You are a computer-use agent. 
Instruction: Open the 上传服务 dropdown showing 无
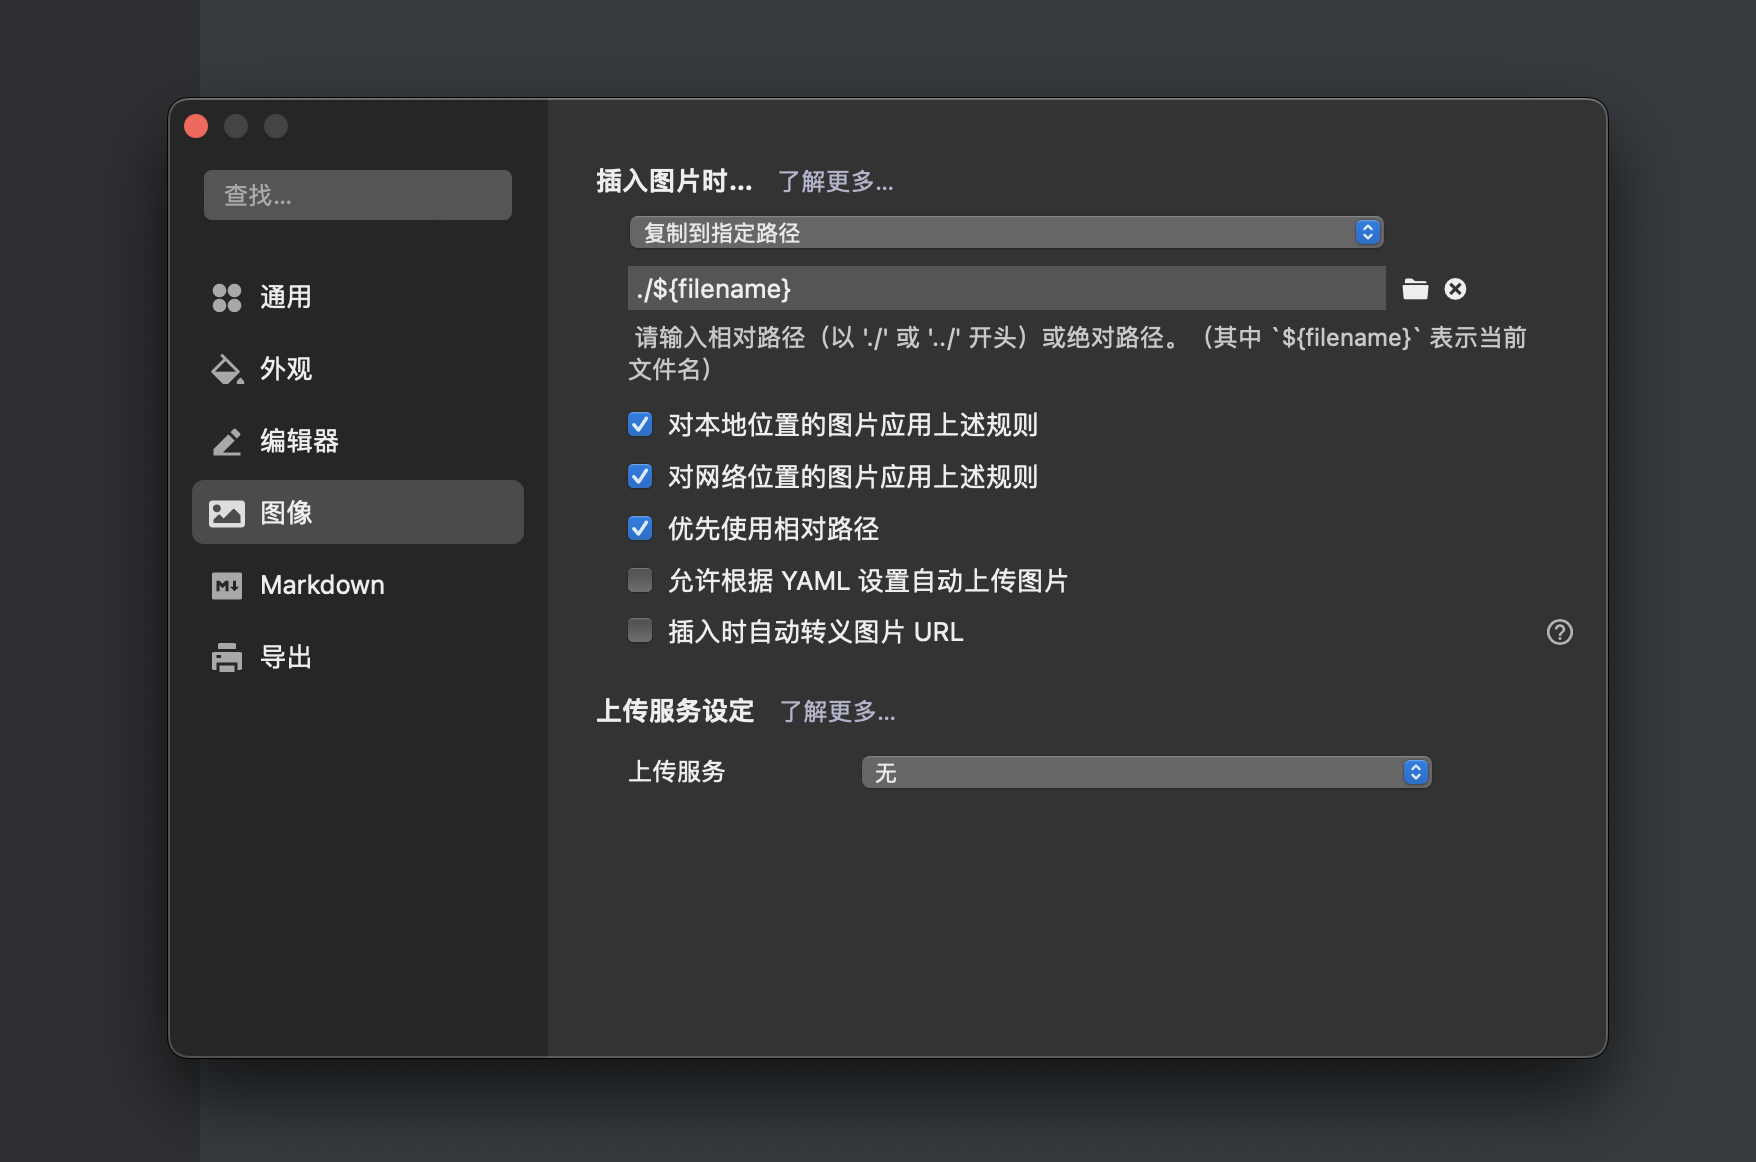tap(1146, 772)
